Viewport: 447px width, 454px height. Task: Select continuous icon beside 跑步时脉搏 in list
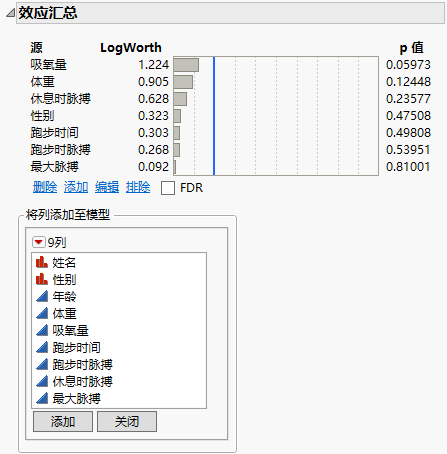pos(42,364)
